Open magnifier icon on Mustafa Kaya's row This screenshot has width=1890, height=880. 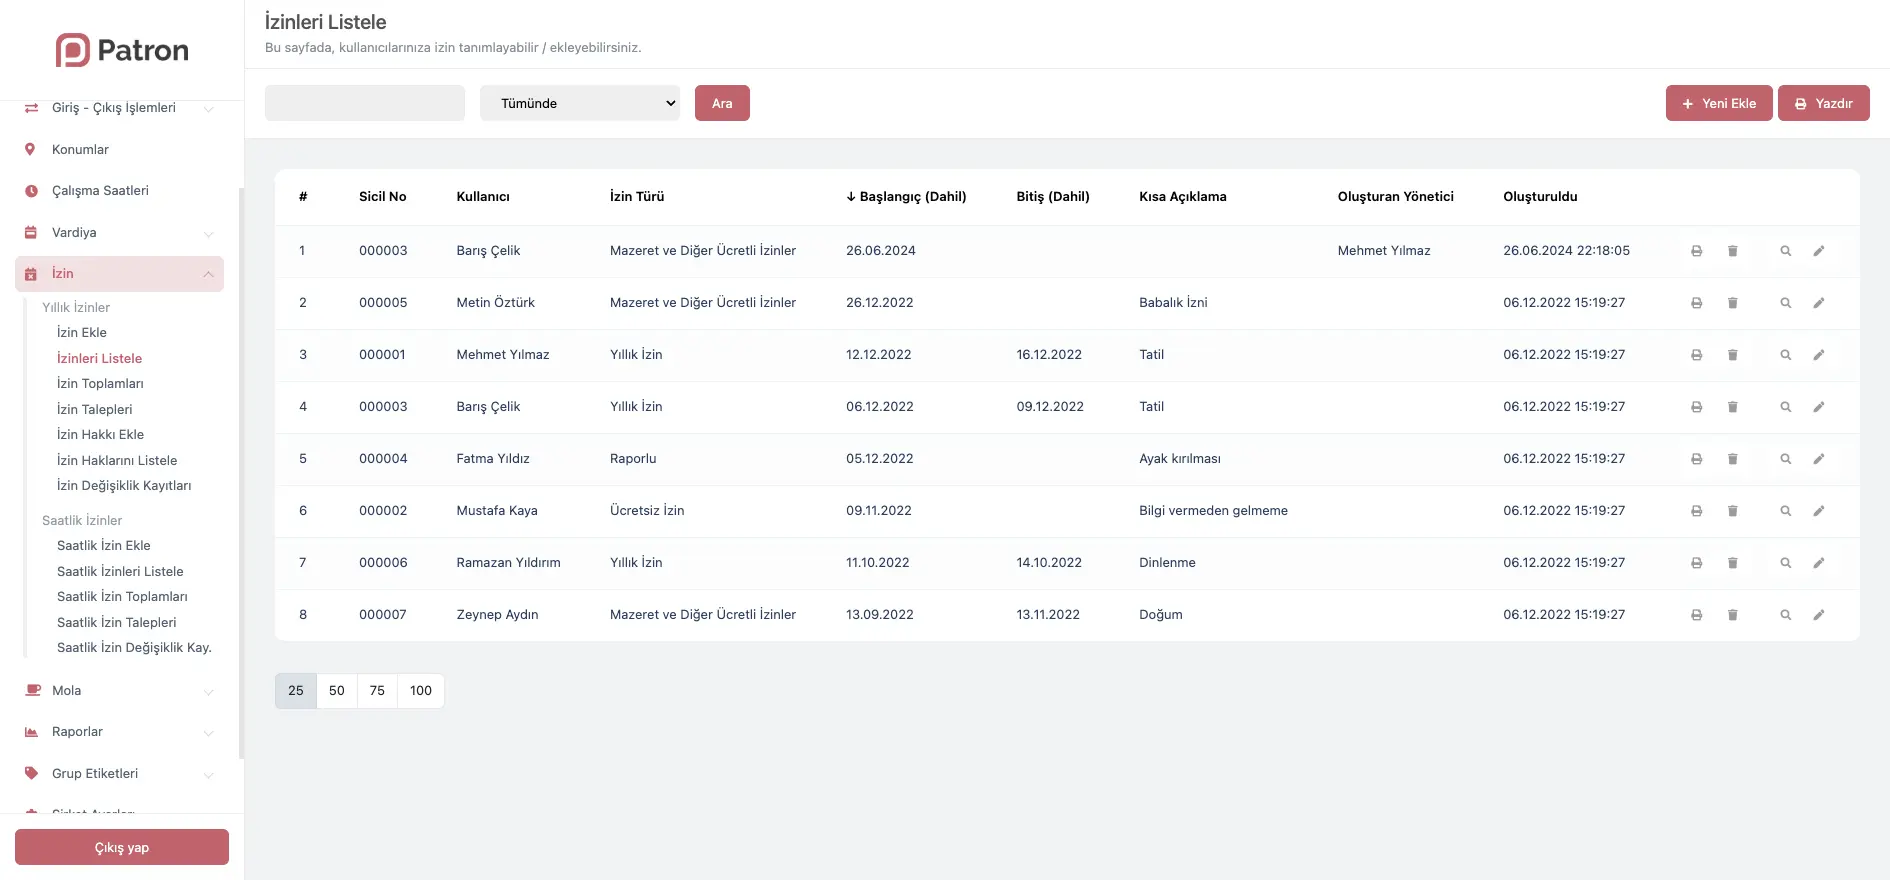click(x=1785, y=511)
